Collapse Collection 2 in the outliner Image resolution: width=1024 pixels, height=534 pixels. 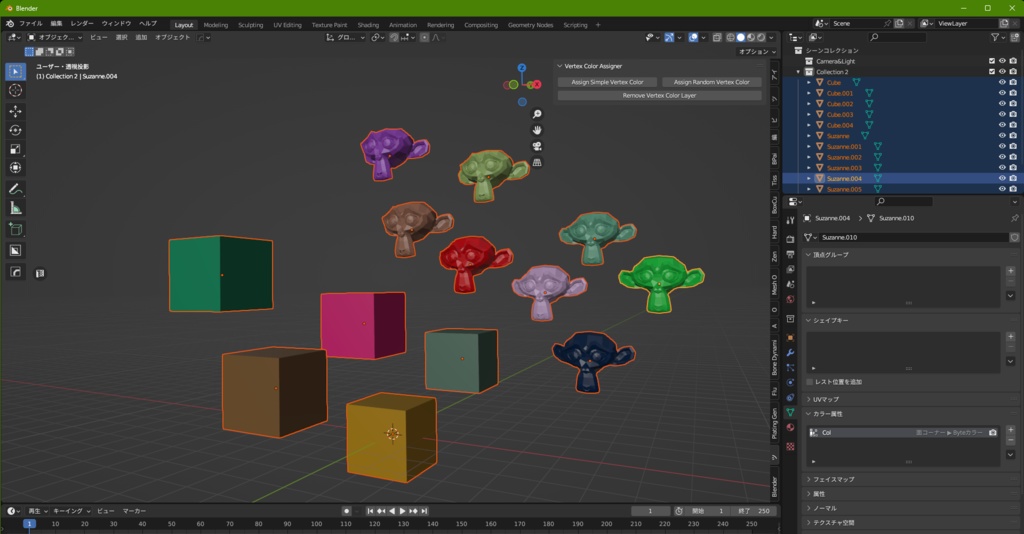(x=798, y=72)
